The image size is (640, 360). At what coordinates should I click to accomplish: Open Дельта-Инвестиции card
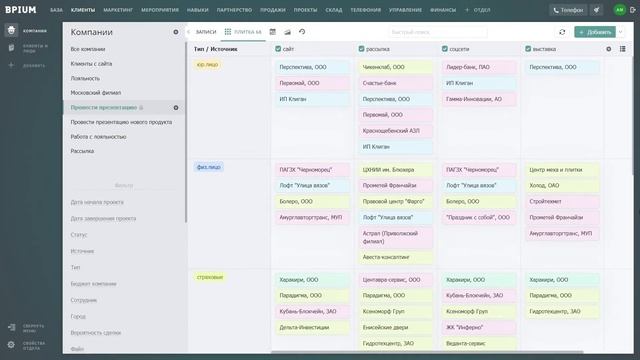[312, 327]
